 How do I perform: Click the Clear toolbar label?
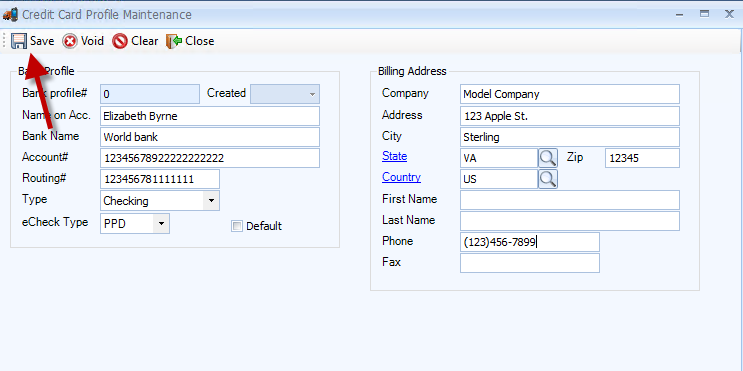click(145, 41)
